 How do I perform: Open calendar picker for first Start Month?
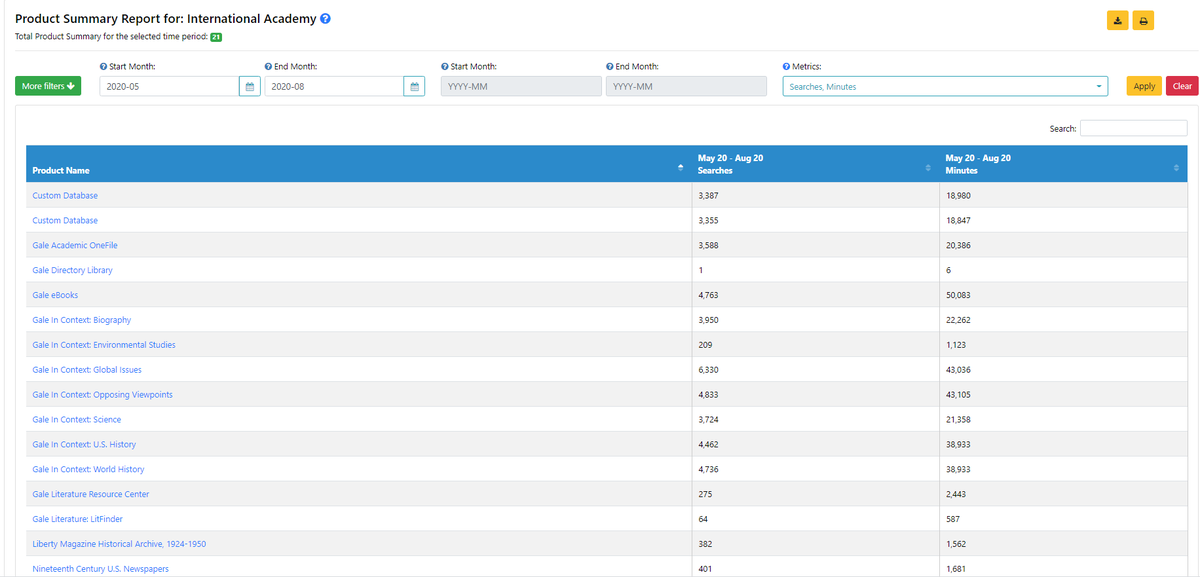pos(250,86)
